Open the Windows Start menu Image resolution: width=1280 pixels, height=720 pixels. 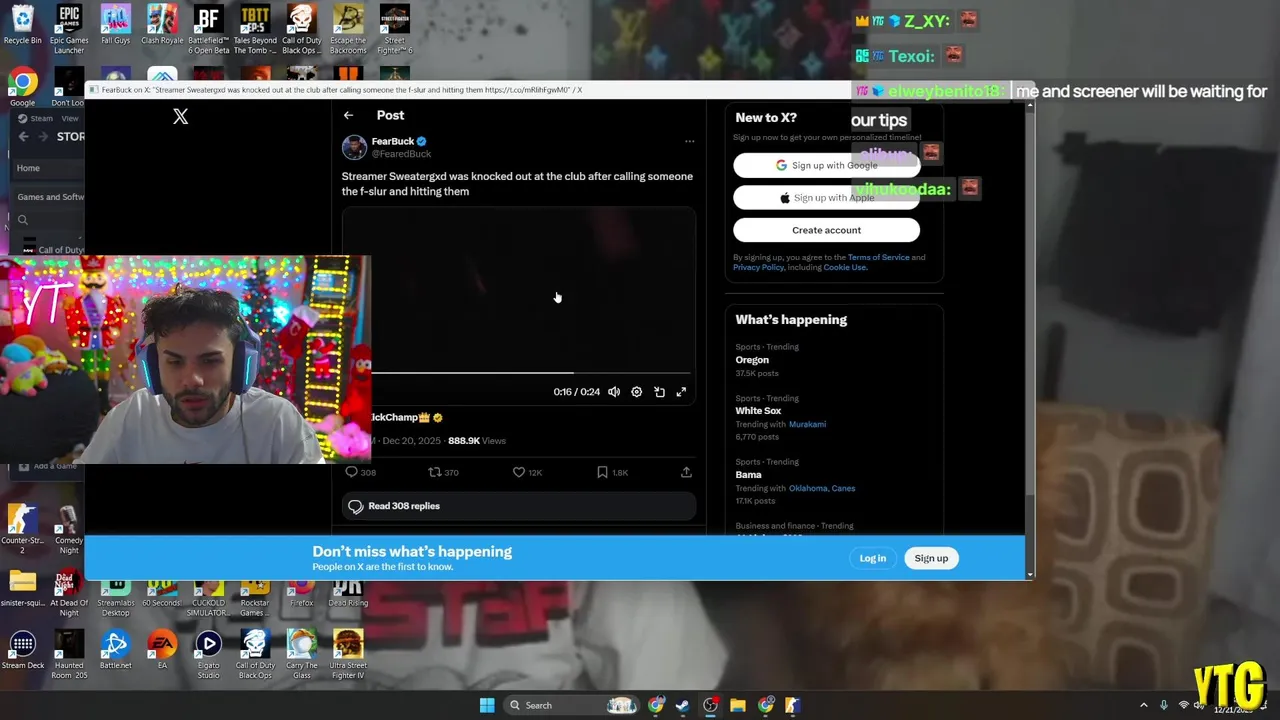[487, 705]
